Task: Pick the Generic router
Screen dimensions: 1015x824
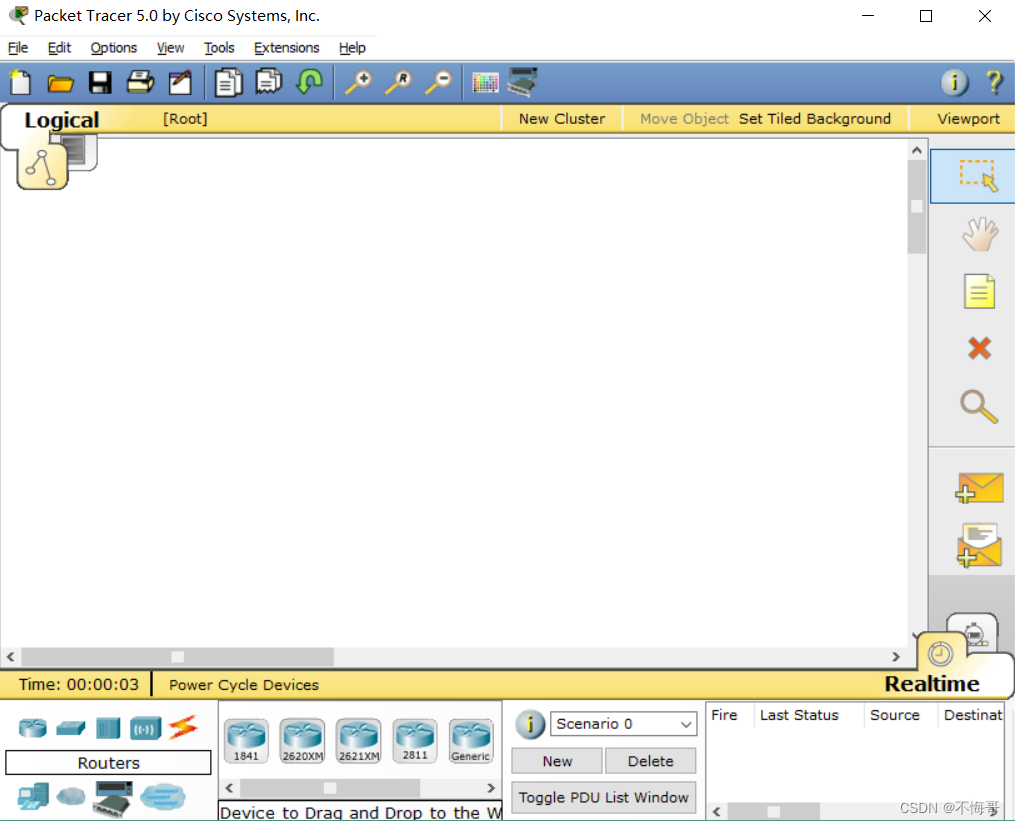Action: tap(471, 741)
